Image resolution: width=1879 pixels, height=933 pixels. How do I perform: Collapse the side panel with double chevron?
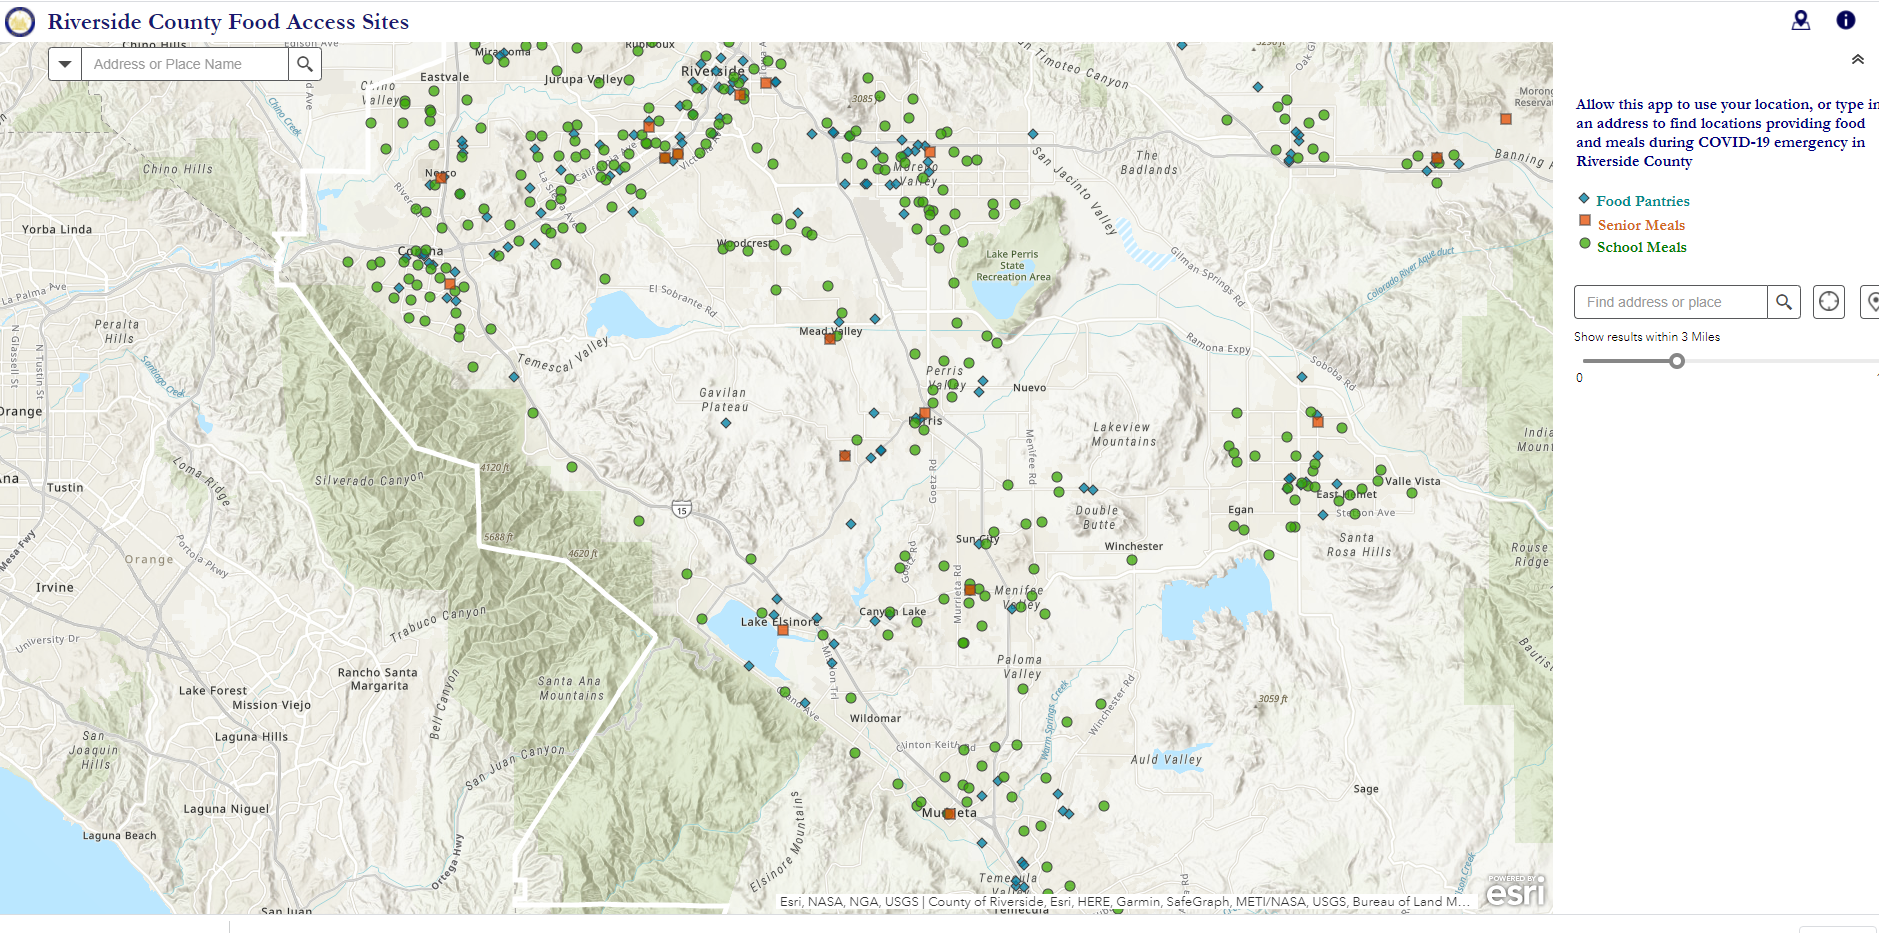coord(1857,60)
